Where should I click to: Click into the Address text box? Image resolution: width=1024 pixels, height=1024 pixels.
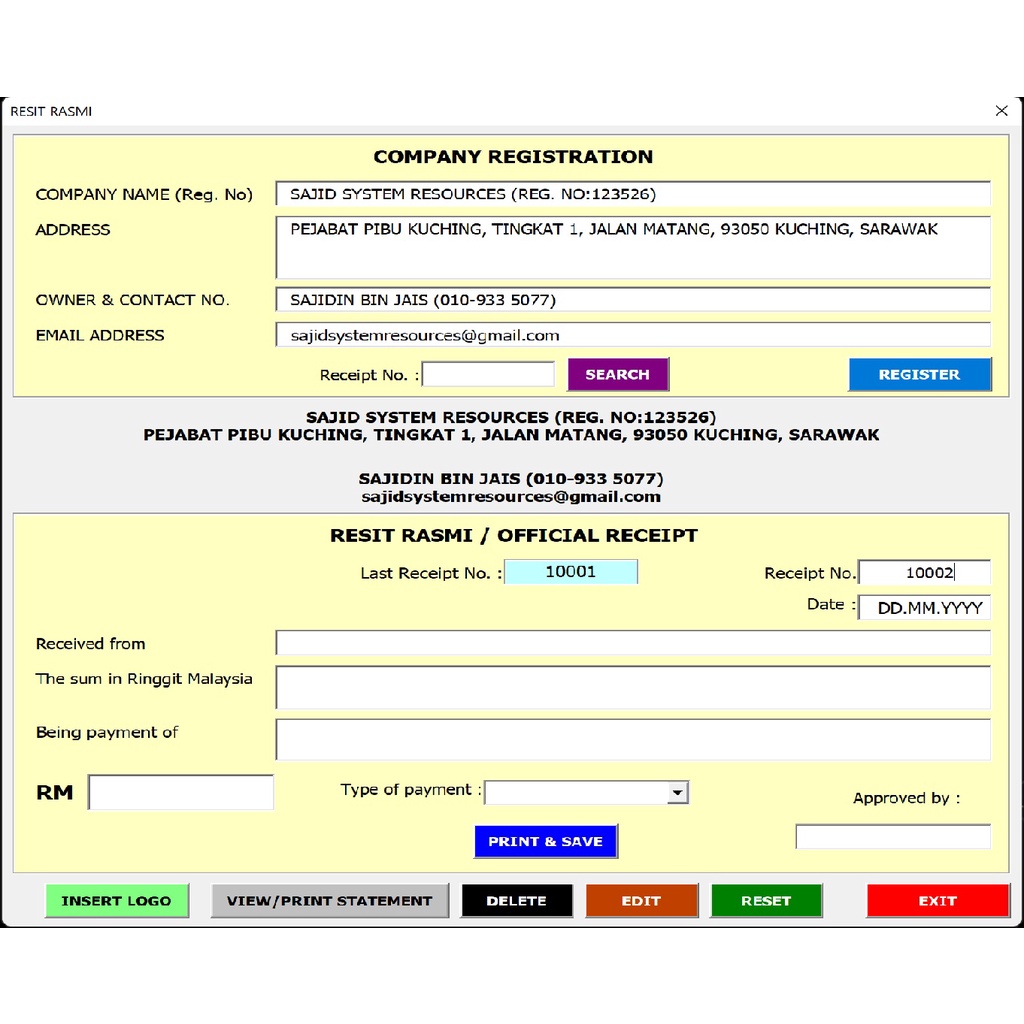[x=632, y=247]
